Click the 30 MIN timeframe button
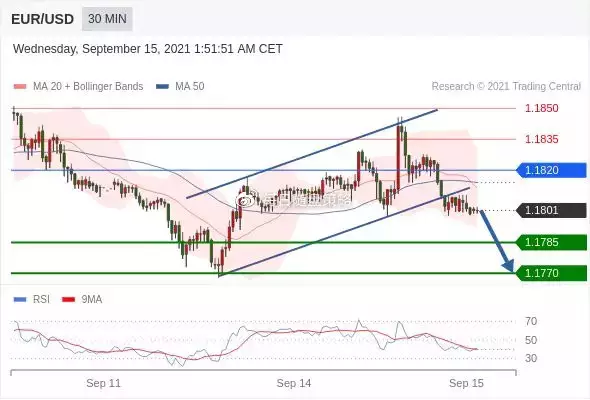 click(x=107, y=18)
